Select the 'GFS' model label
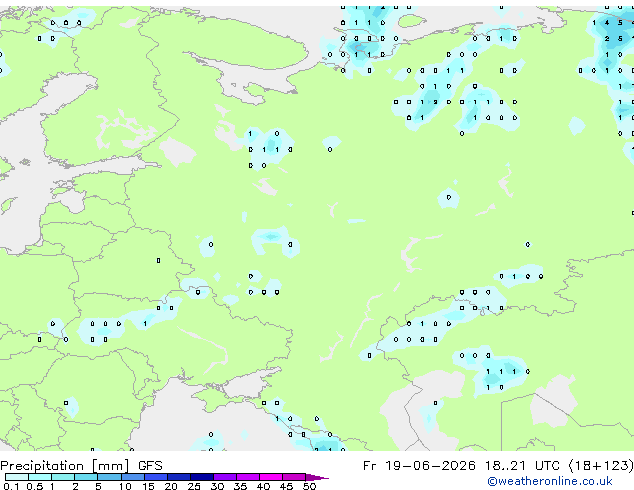 point(150,466)
